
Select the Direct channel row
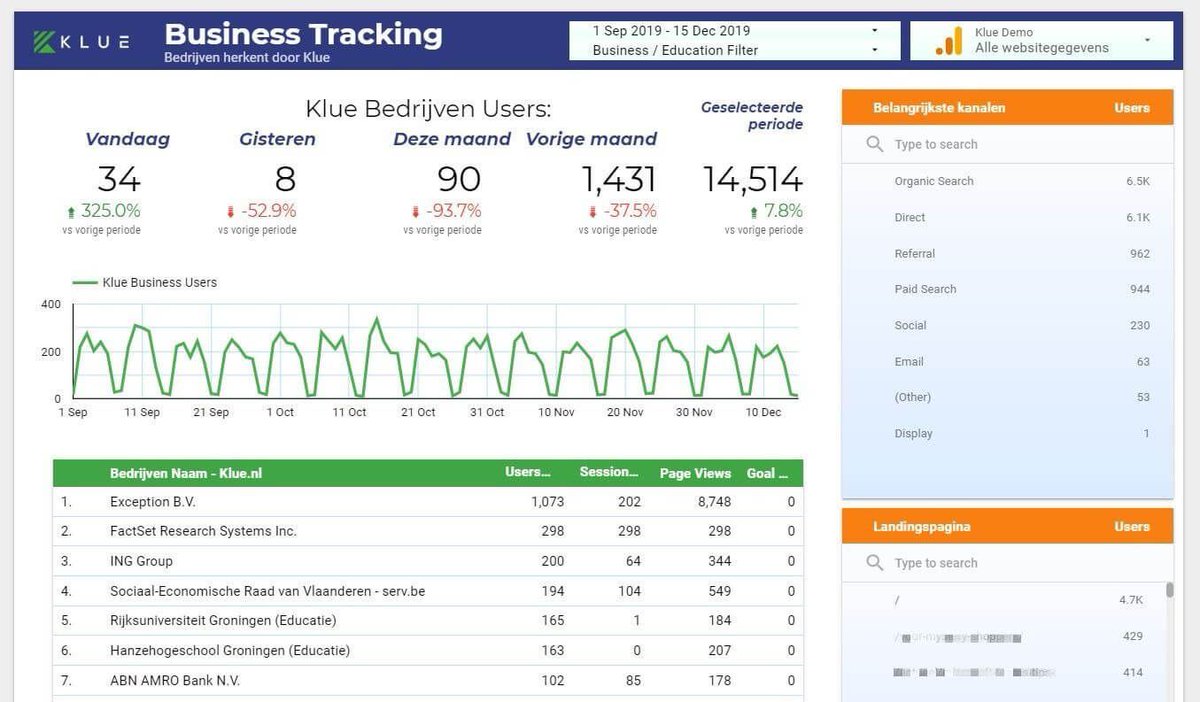[1007, 217]
